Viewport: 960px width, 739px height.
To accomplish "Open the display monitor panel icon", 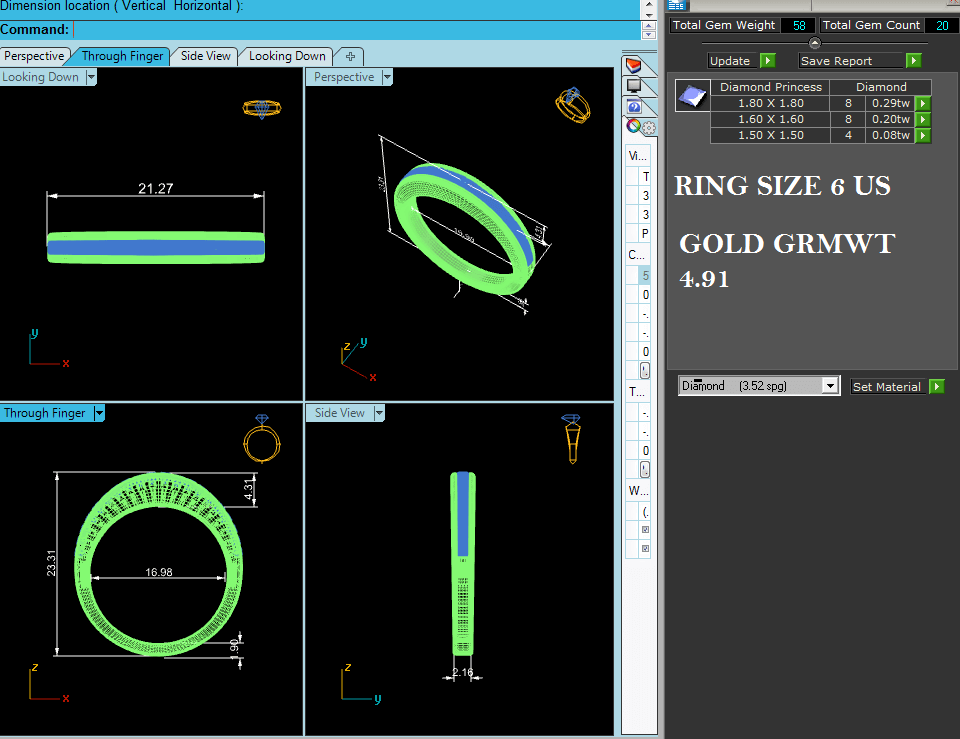I will pyautogui.click(x=633, y=86).
